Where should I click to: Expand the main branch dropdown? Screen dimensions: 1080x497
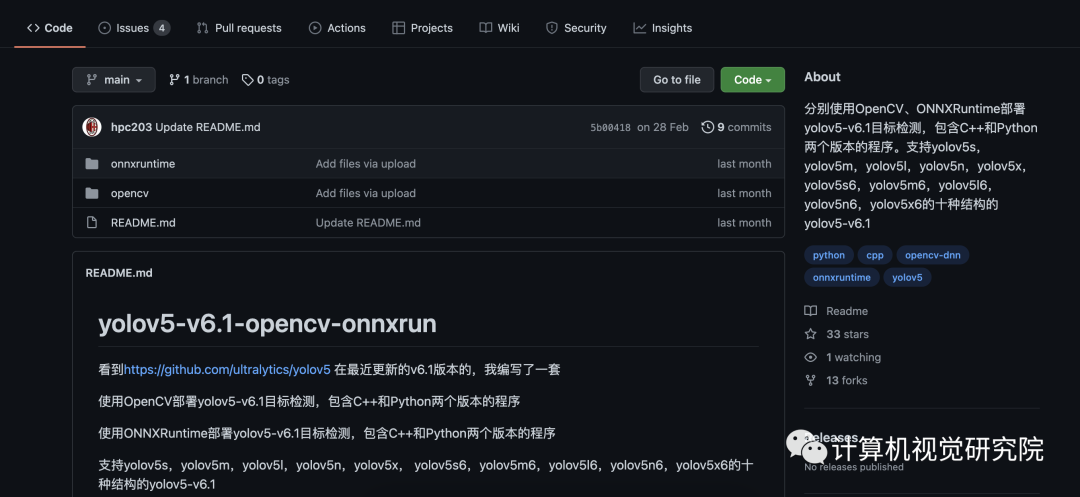point(114,80)
